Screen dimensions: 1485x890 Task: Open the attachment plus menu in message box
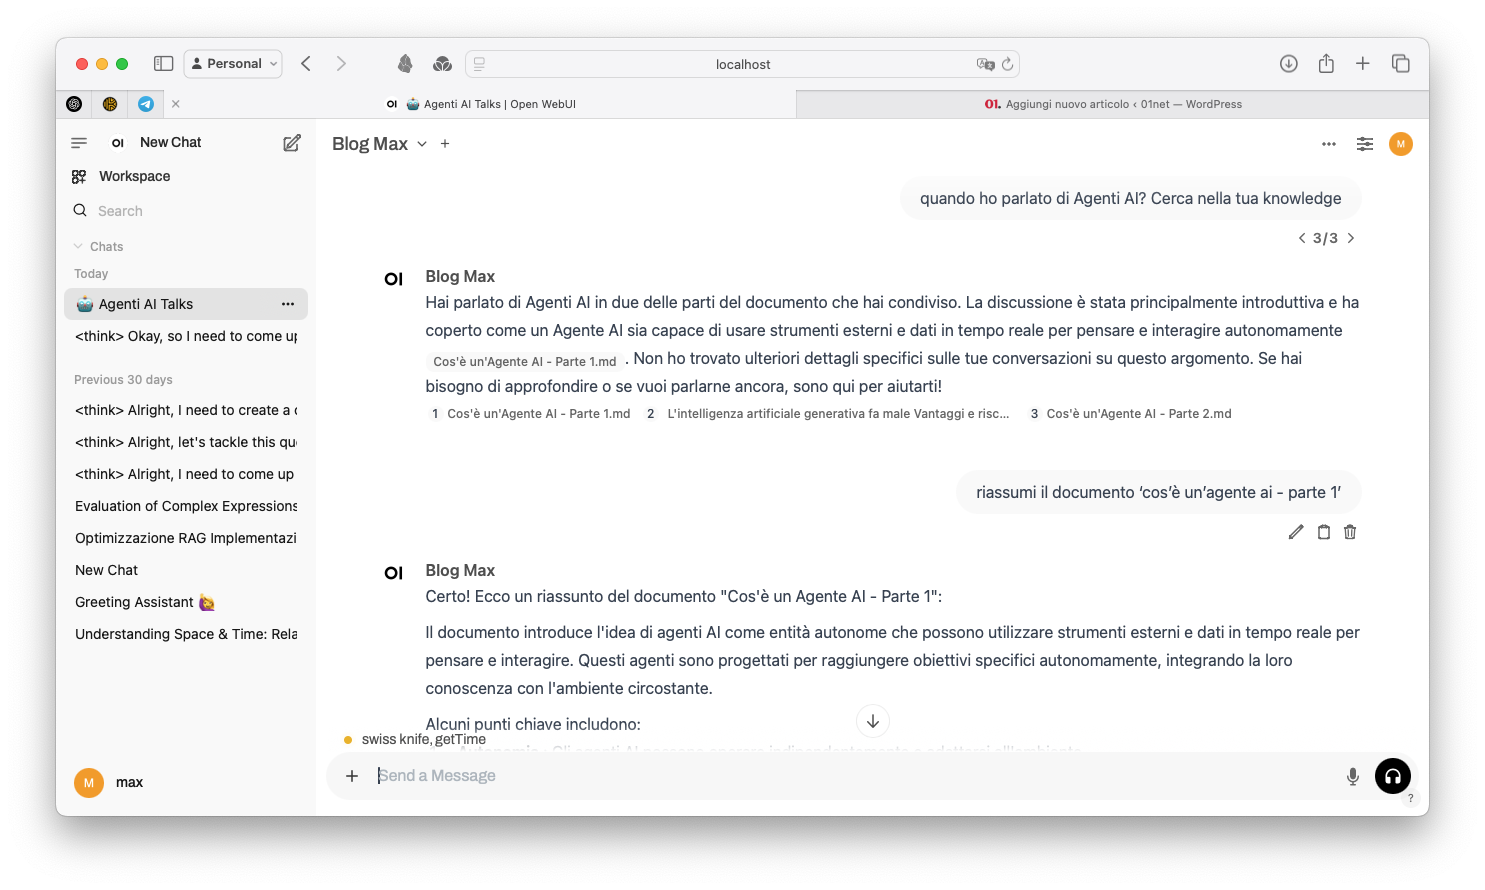[352, 776]
